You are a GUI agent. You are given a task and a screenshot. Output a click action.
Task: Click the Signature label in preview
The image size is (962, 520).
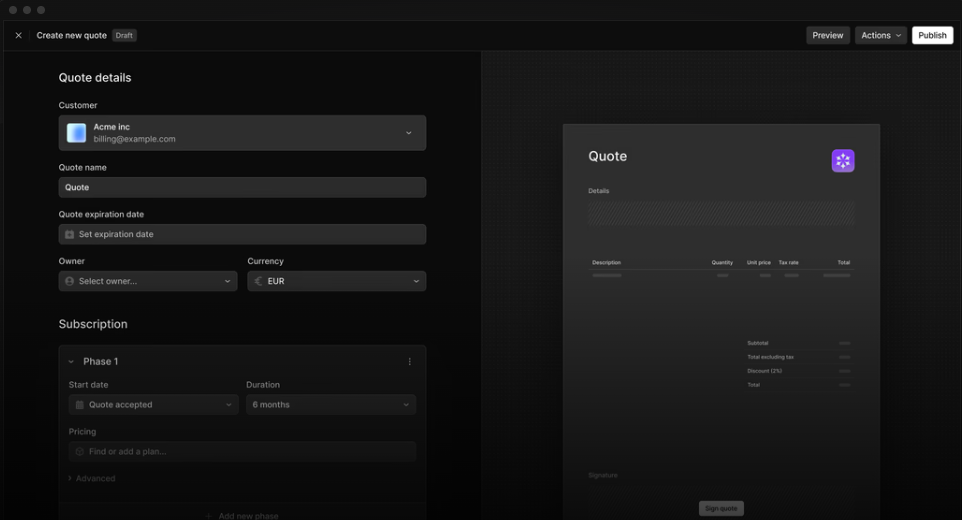click(603, 475)
